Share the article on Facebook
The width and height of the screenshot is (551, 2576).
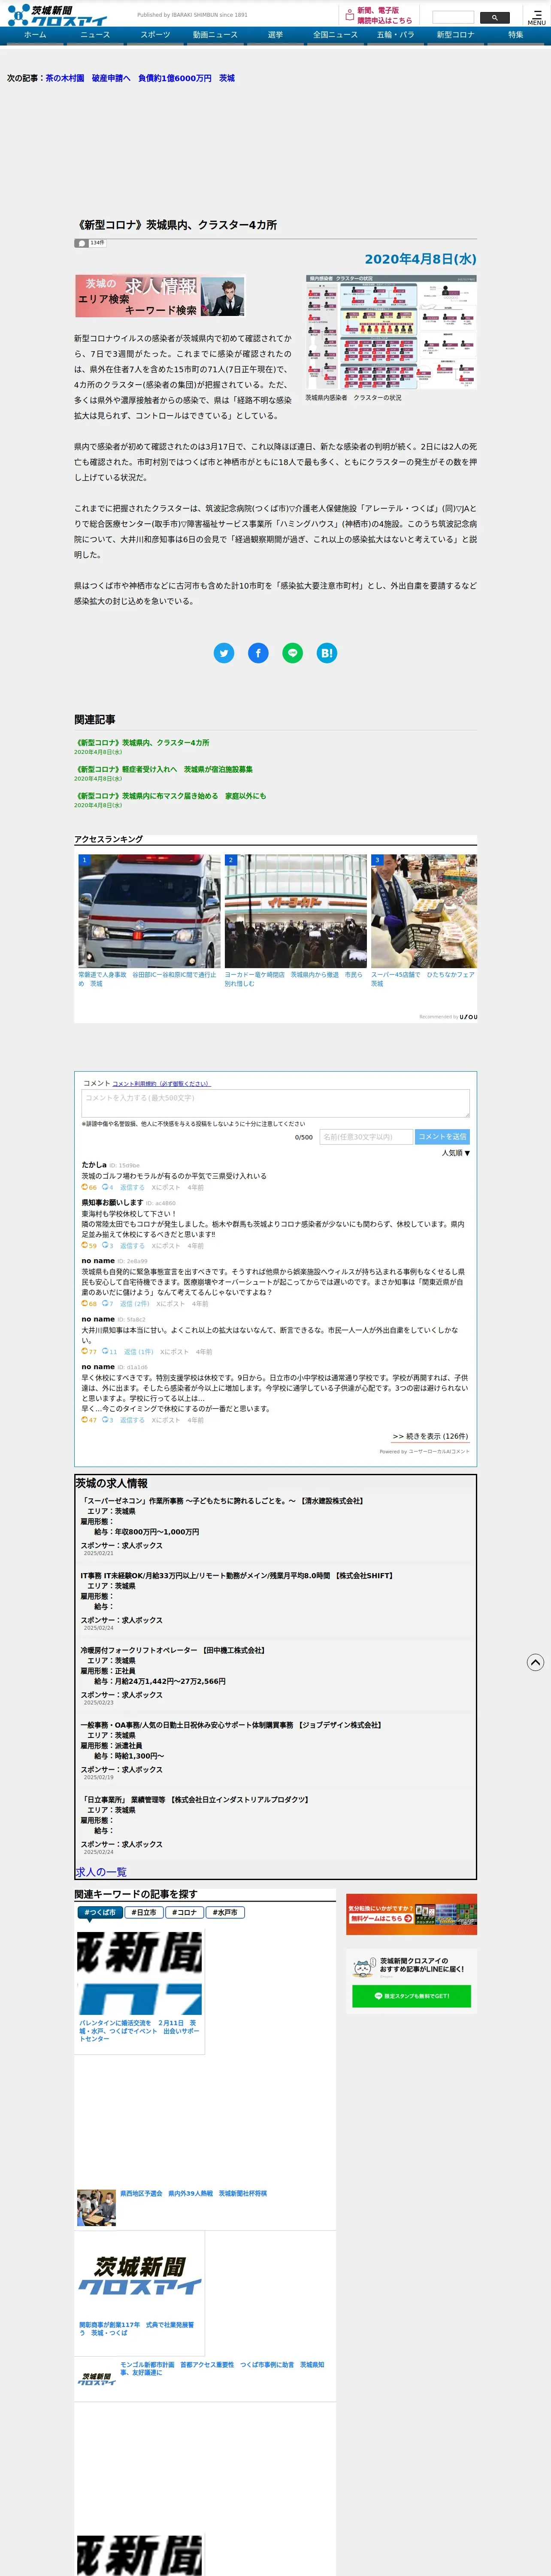click(x=258, y=653)
